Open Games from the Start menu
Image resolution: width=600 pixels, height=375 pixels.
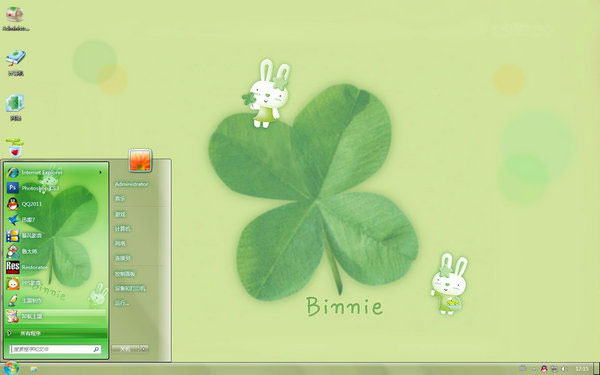click(x=121, y=214)
